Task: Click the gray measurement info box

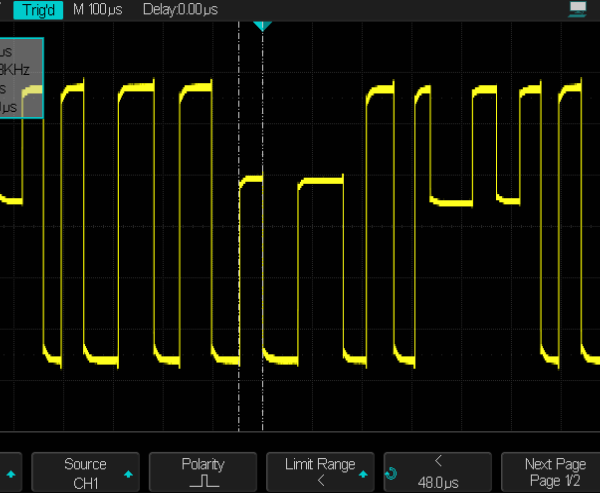Action: pos(21,78)
